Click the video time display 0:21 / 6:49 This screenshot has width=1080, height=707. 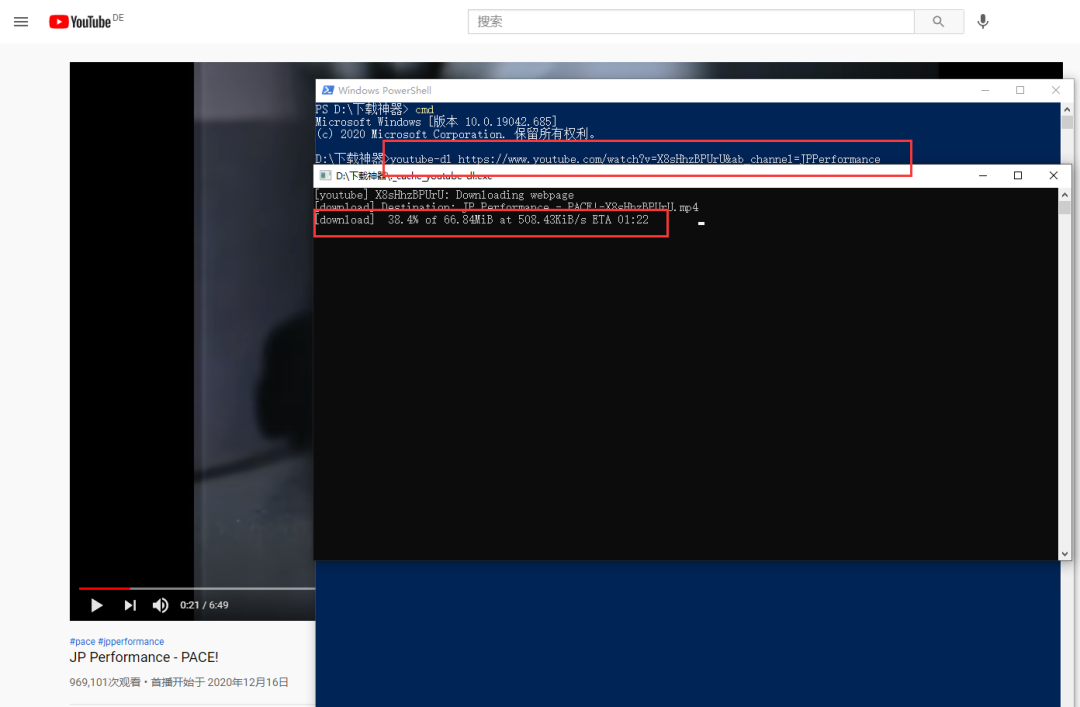[x=204, y=605]
